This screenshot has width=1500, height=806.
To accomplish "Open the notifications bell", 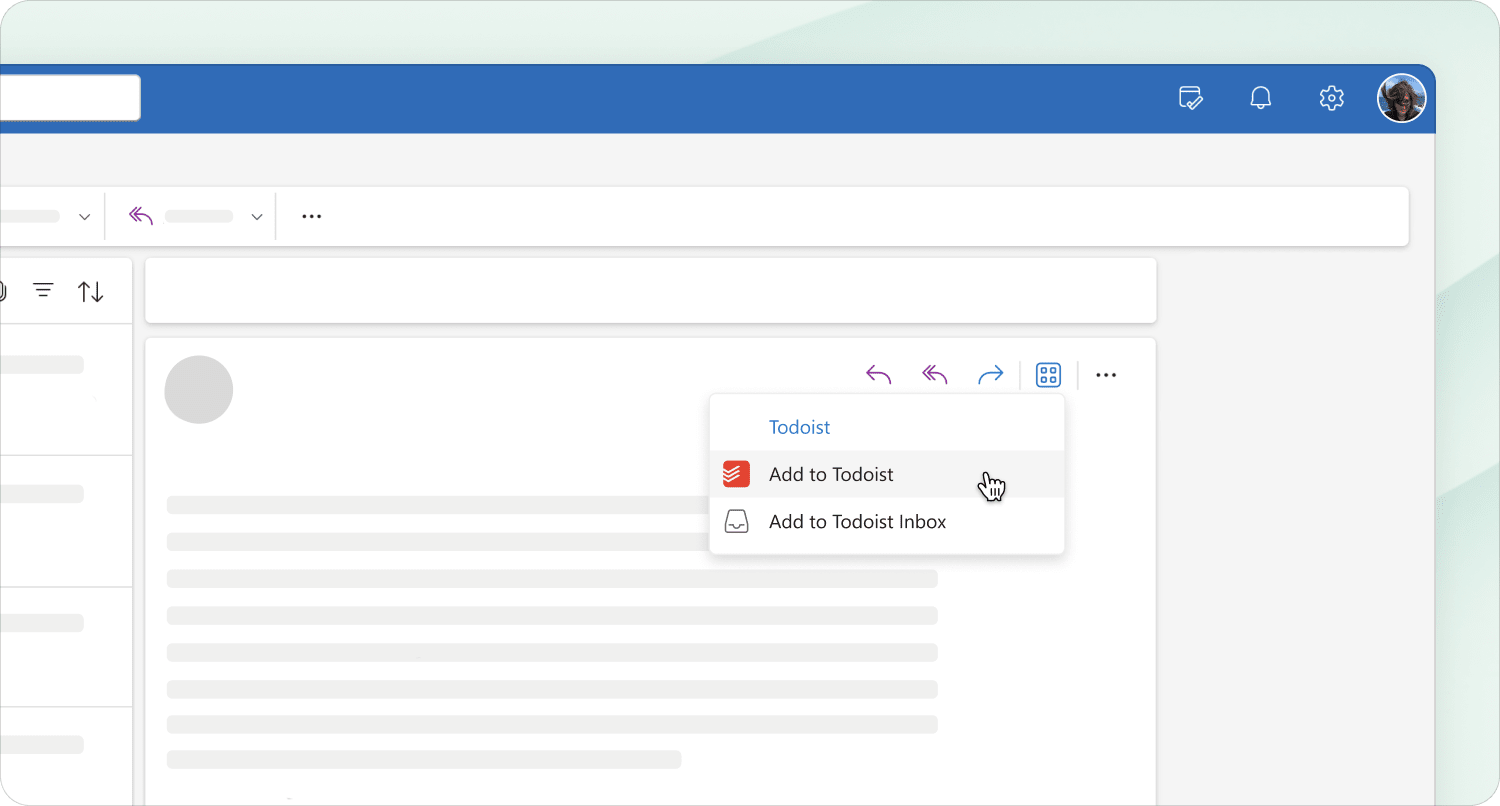I will click(x=1261, y=98).
